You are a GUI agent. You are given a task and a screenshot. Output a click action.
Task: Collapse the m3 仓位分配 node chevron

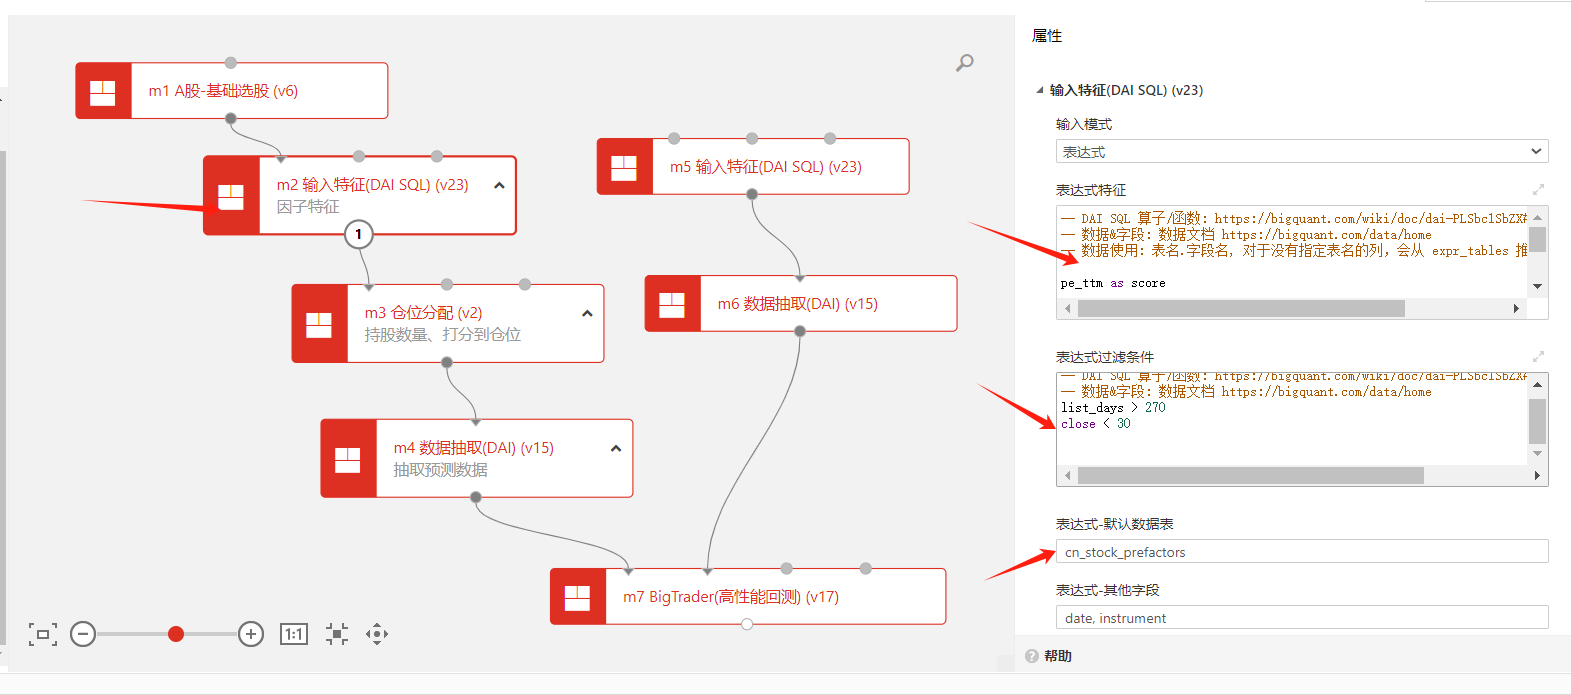coord(587,313)
